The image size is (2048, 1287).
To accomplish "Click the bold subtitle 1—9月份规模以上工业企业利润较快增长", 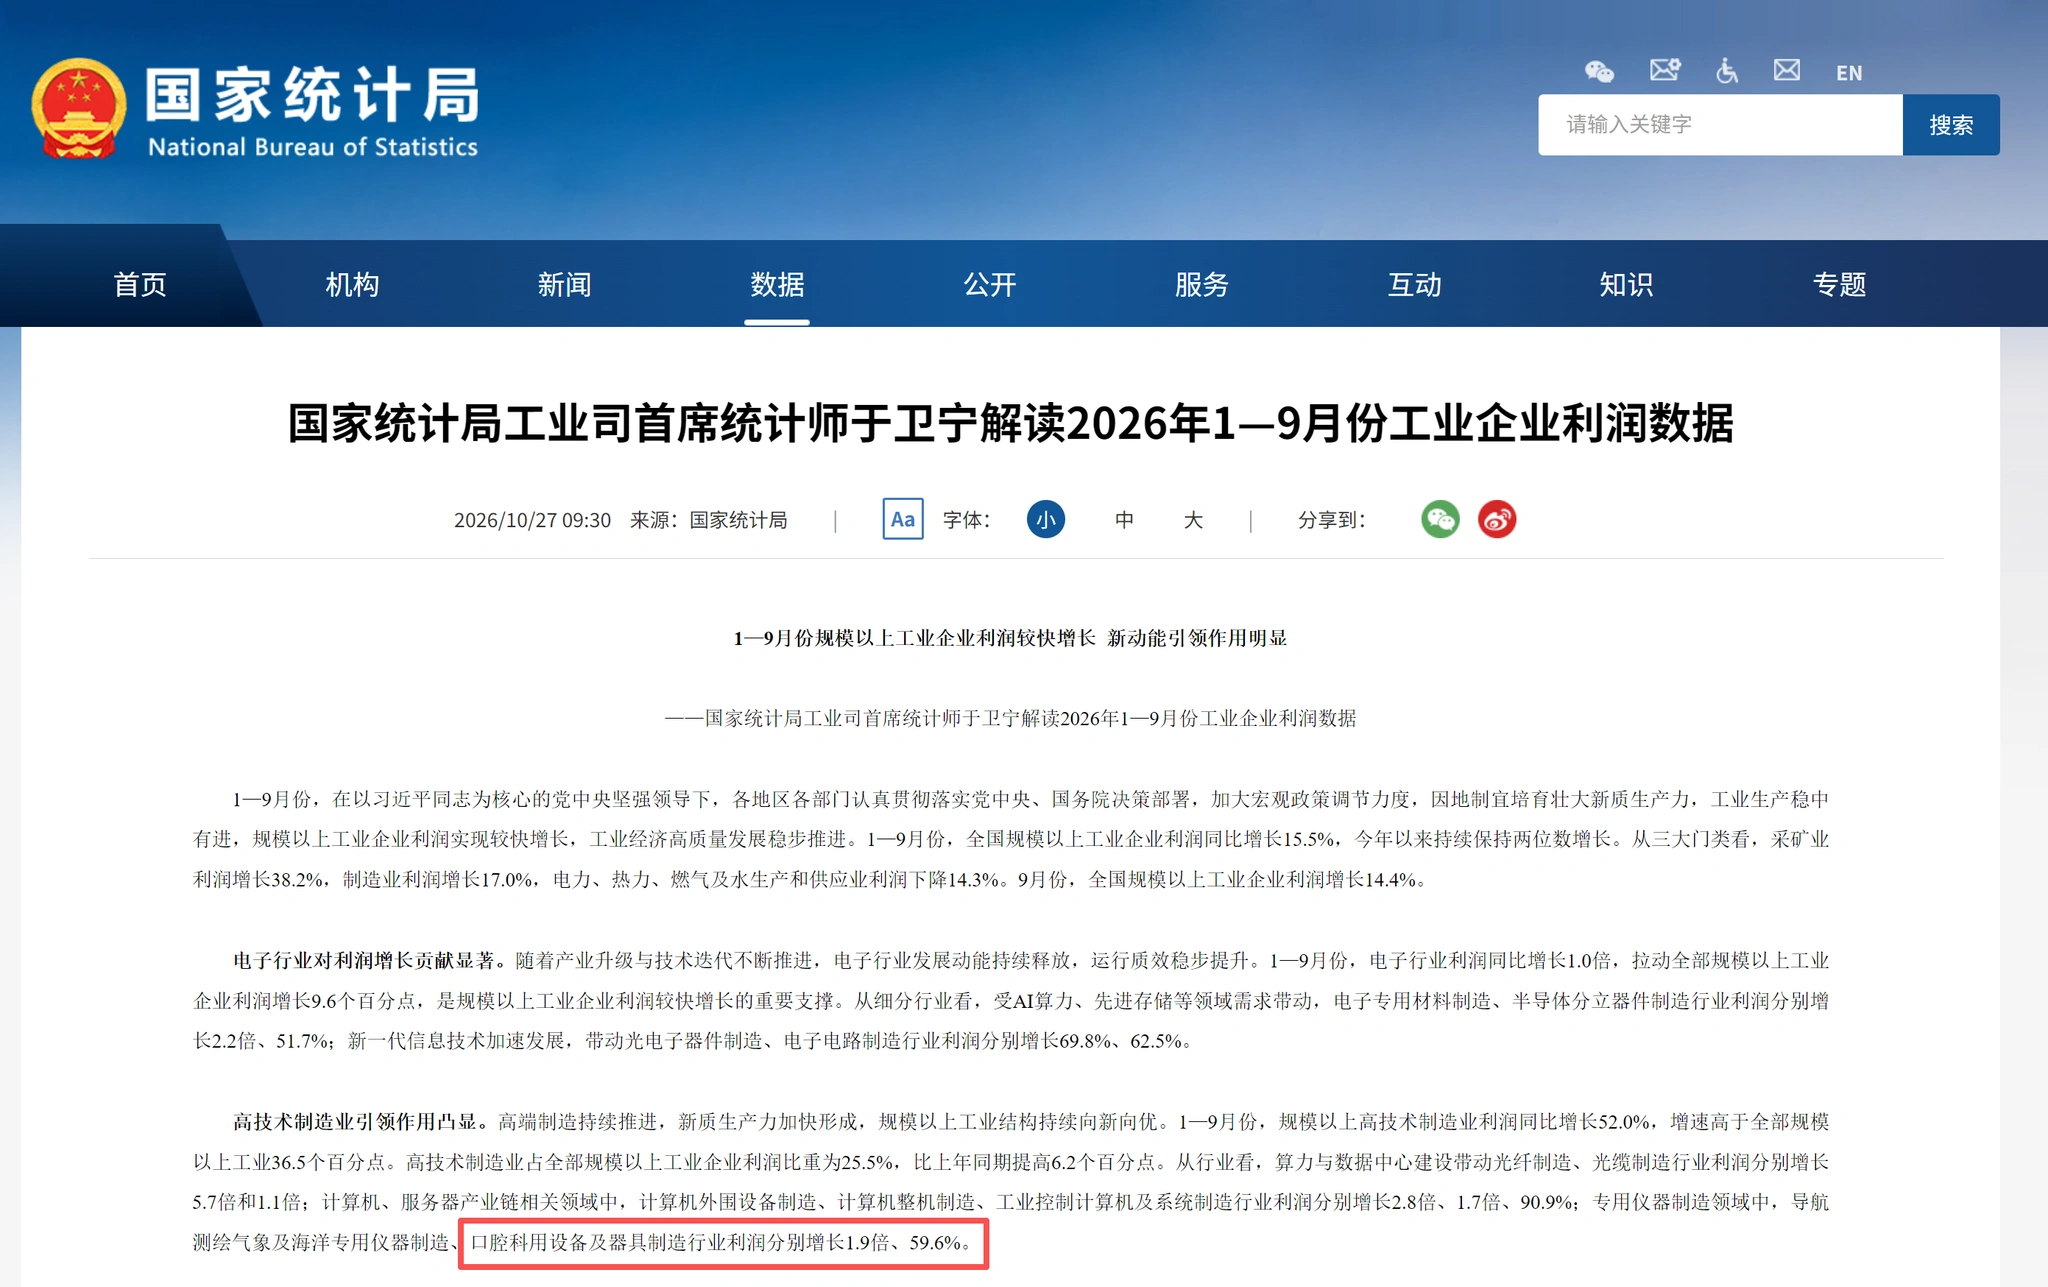I will pos(914,638).
